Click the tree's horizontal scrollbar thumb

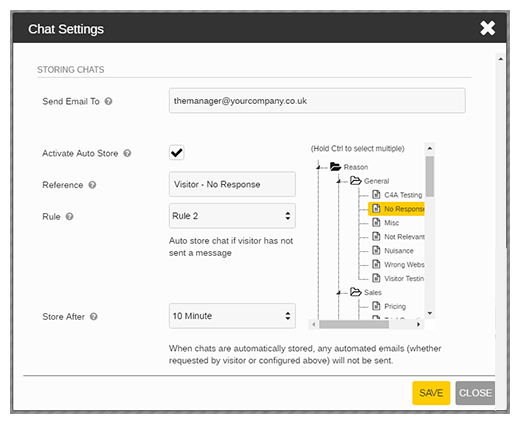354,324
